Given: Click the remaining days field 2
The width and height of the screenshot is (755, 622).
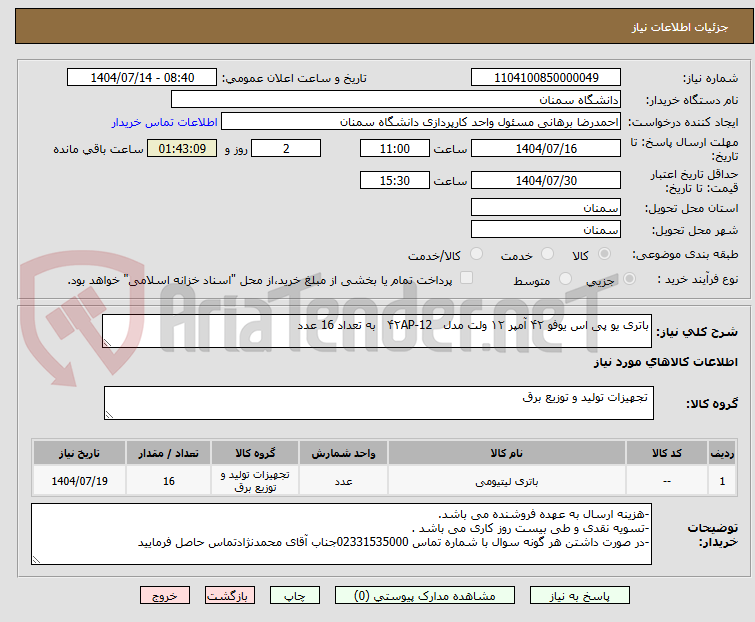Looking at the screenshot, I should click(286, 148).
